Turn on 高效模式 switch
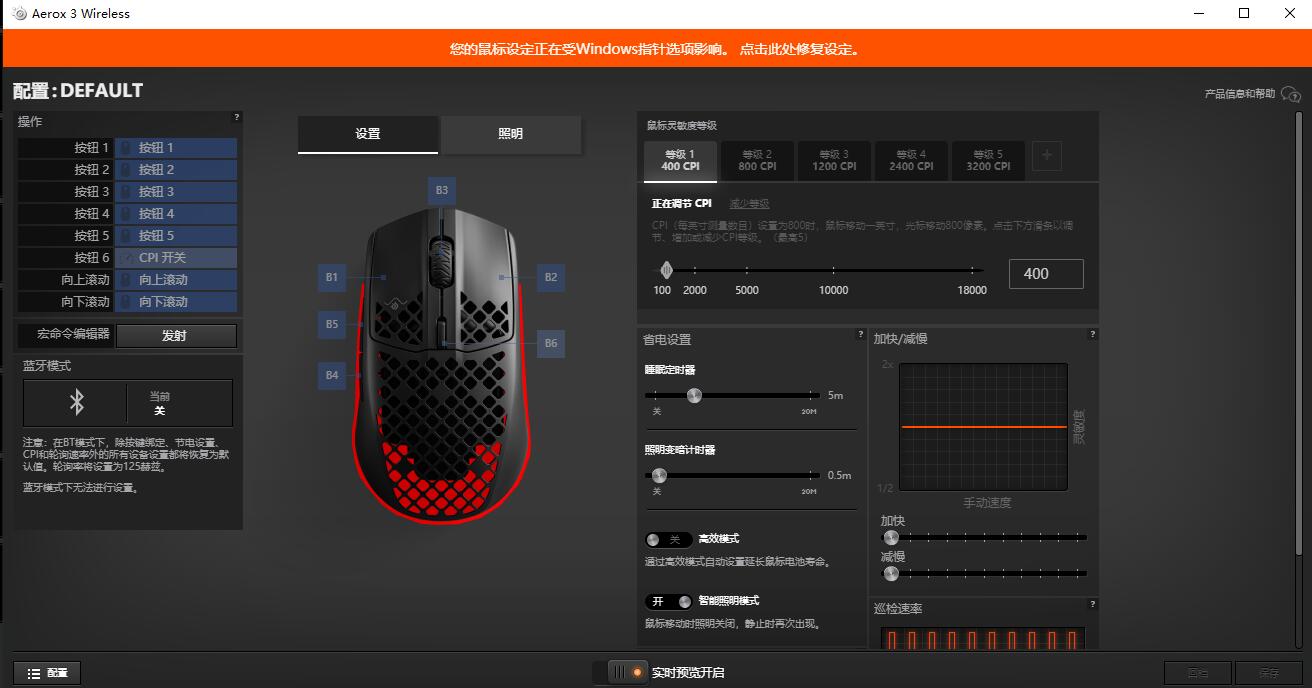The height and width of the screenshot is (688, 1312). (x=668, y=539)
